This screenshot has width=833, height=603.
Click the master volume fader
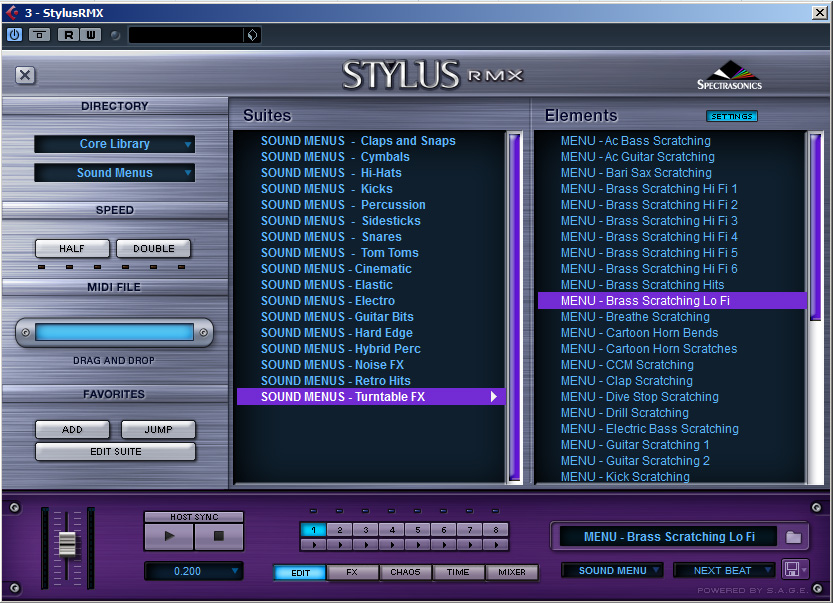coord(67,544)
